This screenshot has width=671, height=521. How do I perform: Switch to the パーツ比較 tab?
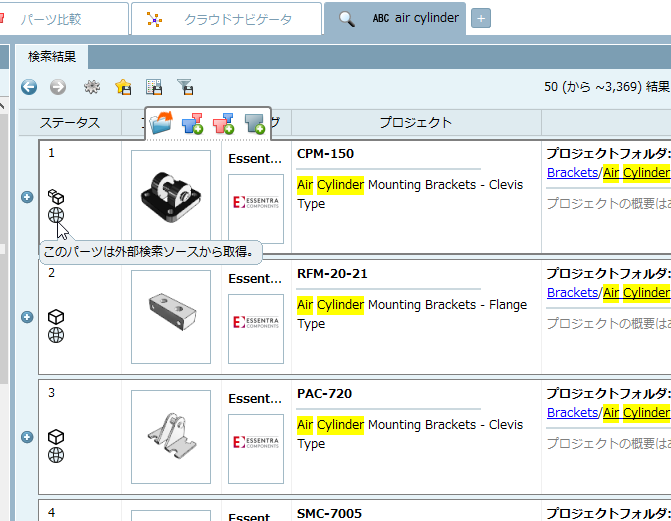65,18
